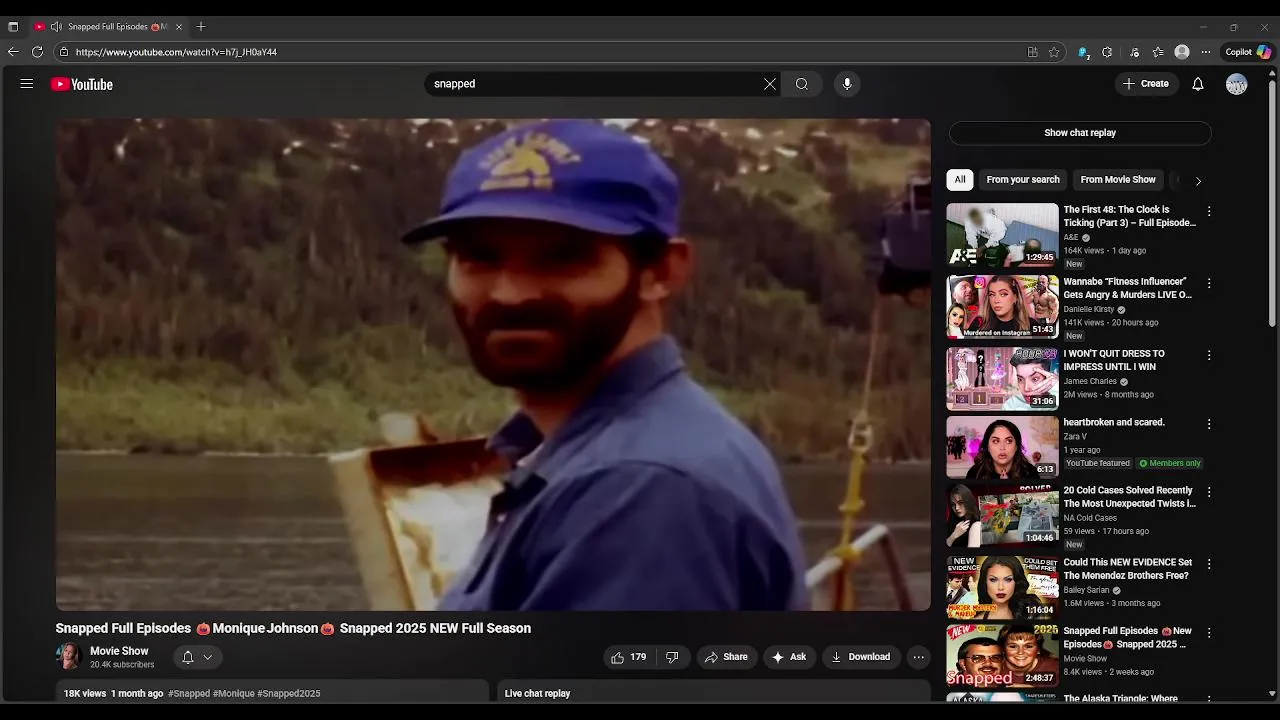Mute the tab using the speaker icon
Screen dimensions: 1280x720
point(56,27)
